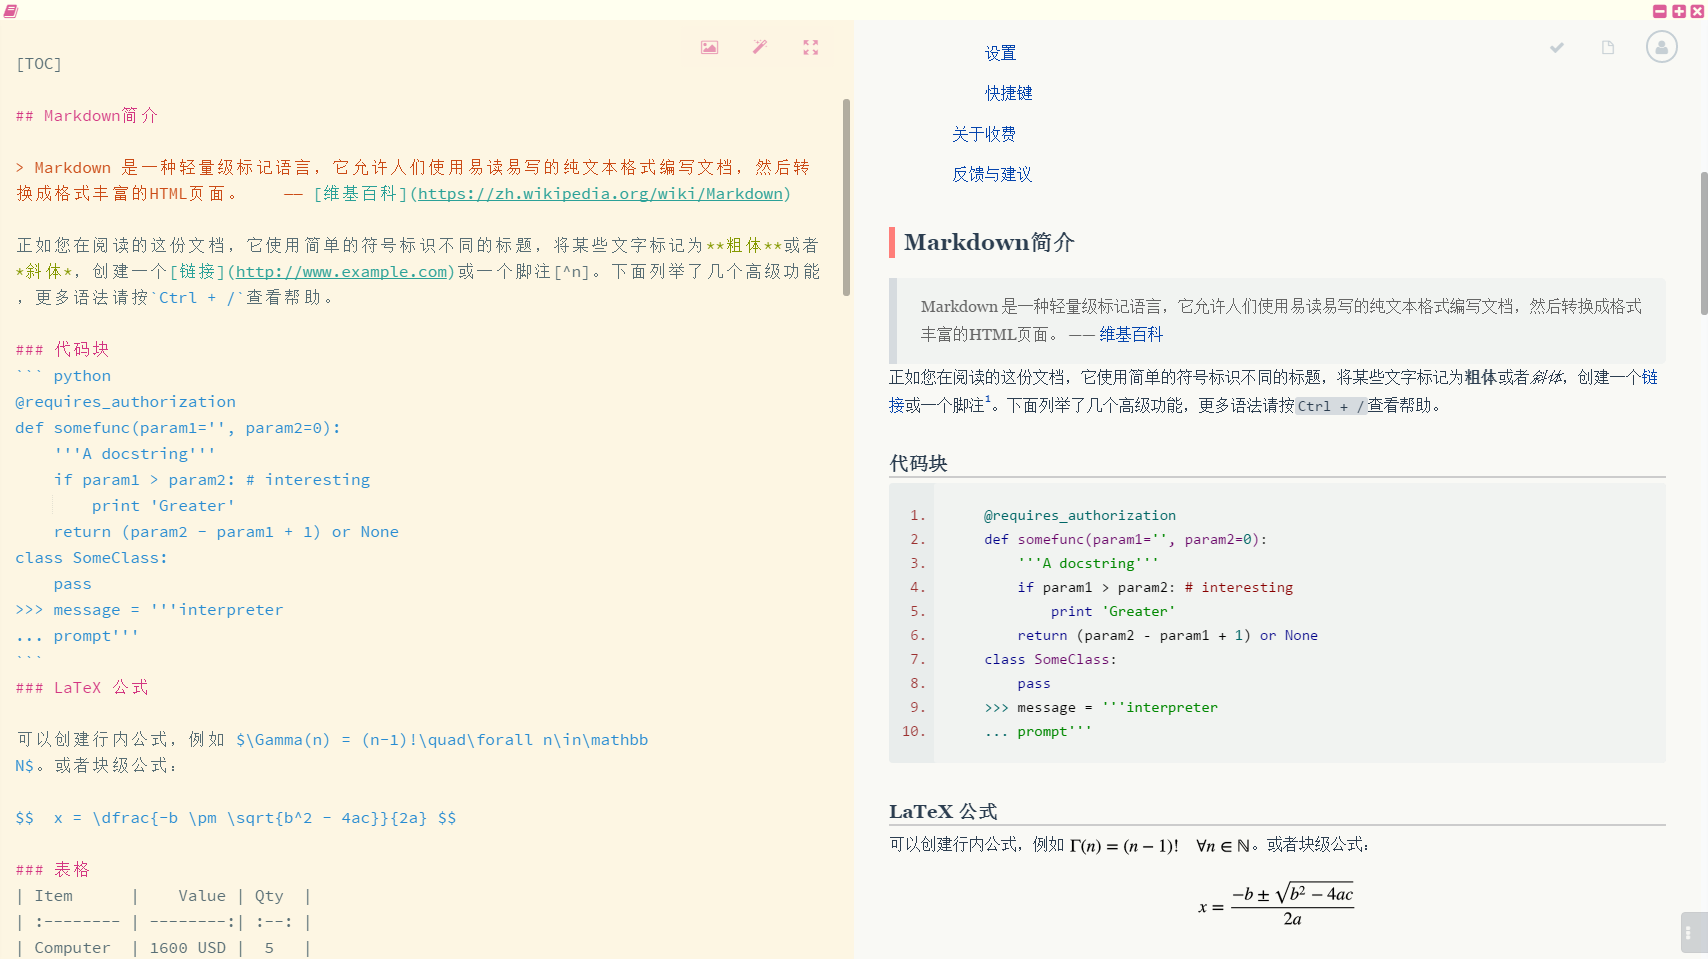
Task: Click line number 10 in preview code block
Action: pos(913,731)
